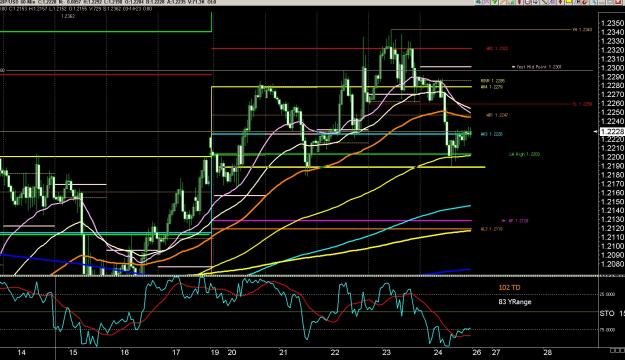Click the horizontal scroll arrows at bottom right
625x360 pixels.
617,350
